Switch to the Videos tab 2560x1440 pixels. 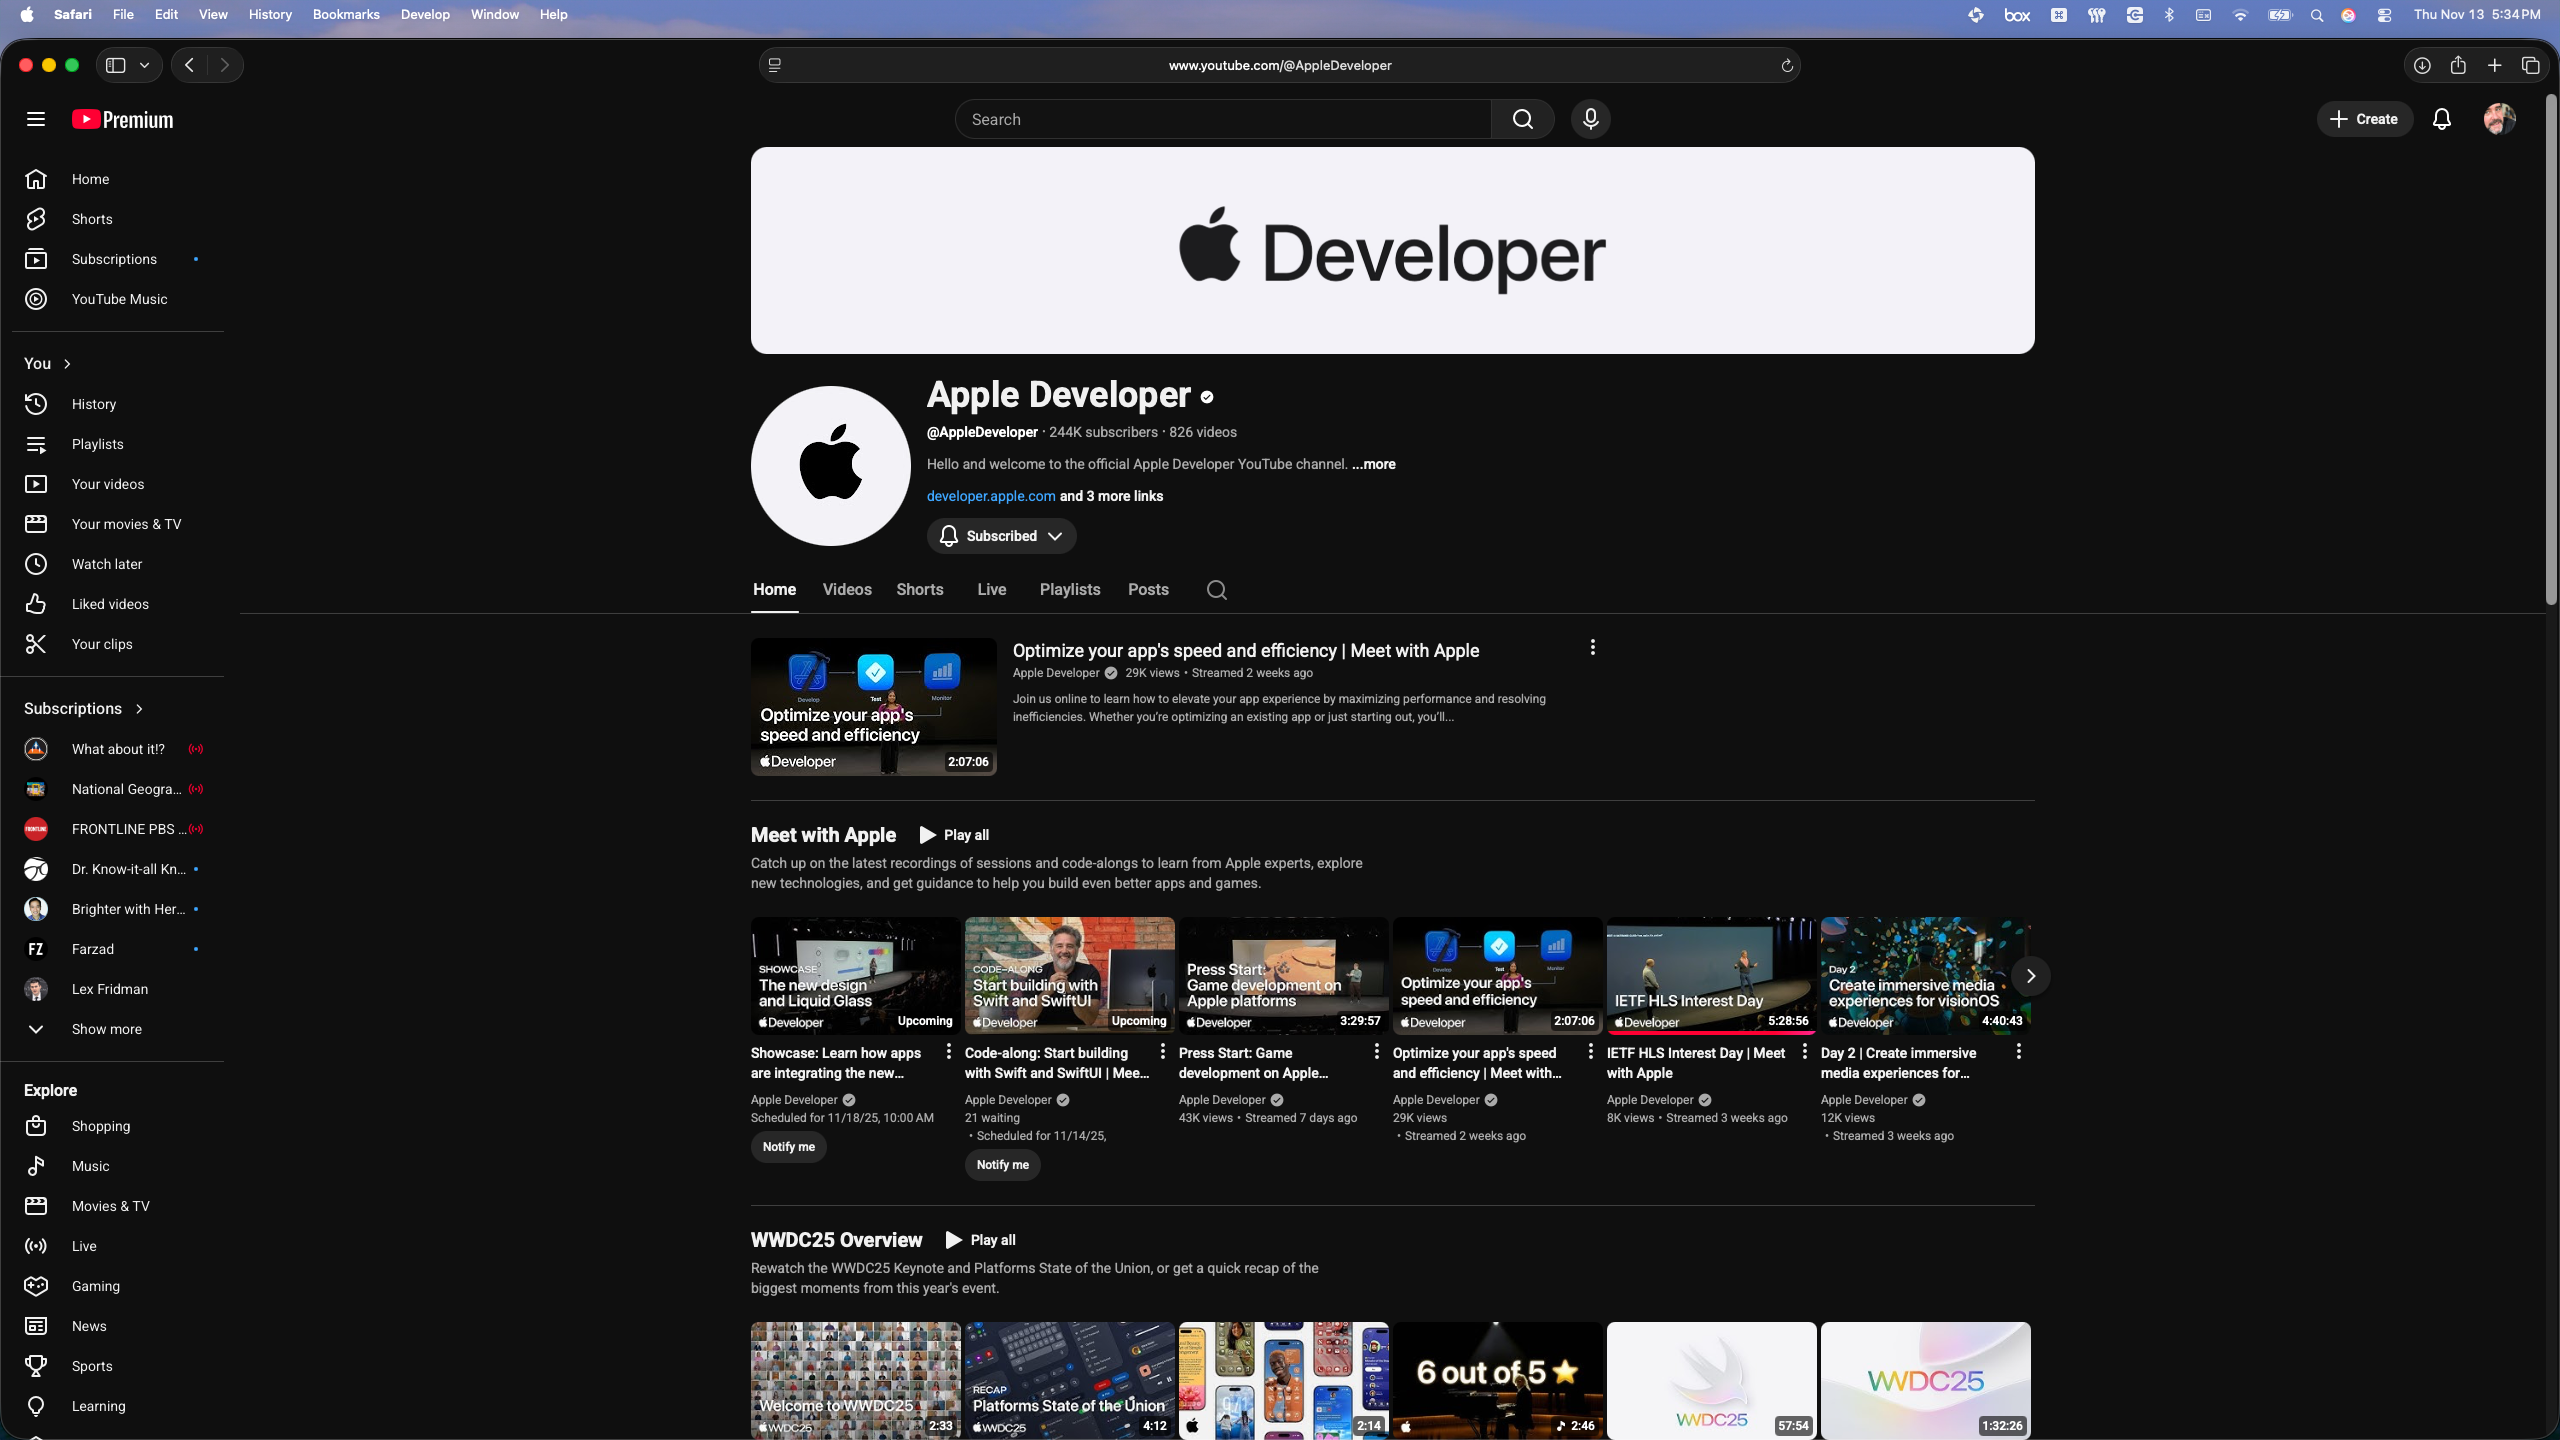[846, 590]
